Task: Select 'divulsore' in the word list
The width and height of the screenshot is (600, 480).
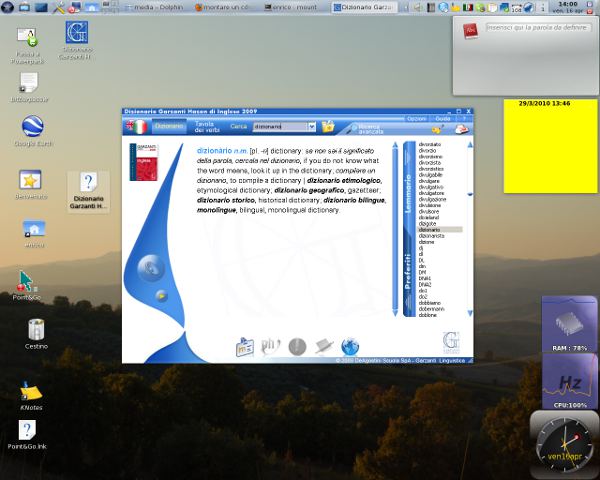Action: pos(429,211)
